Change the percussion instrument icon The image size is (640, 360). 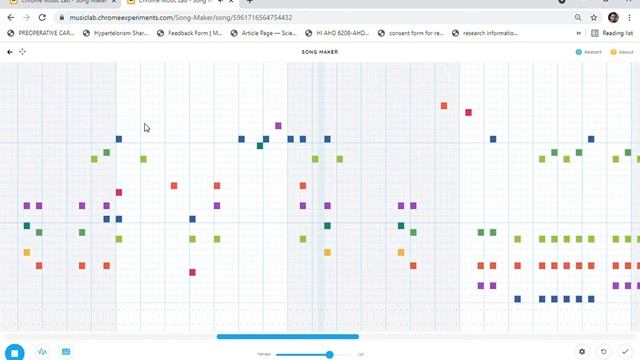click(x=66, y=351)
